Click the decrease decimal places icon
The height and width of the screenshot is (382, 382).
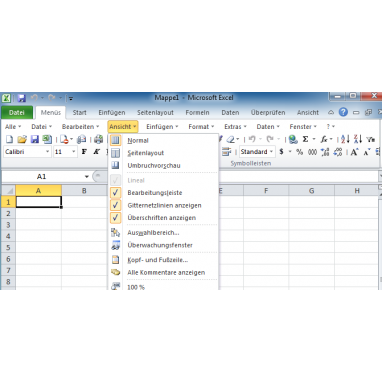click(338, 152)
